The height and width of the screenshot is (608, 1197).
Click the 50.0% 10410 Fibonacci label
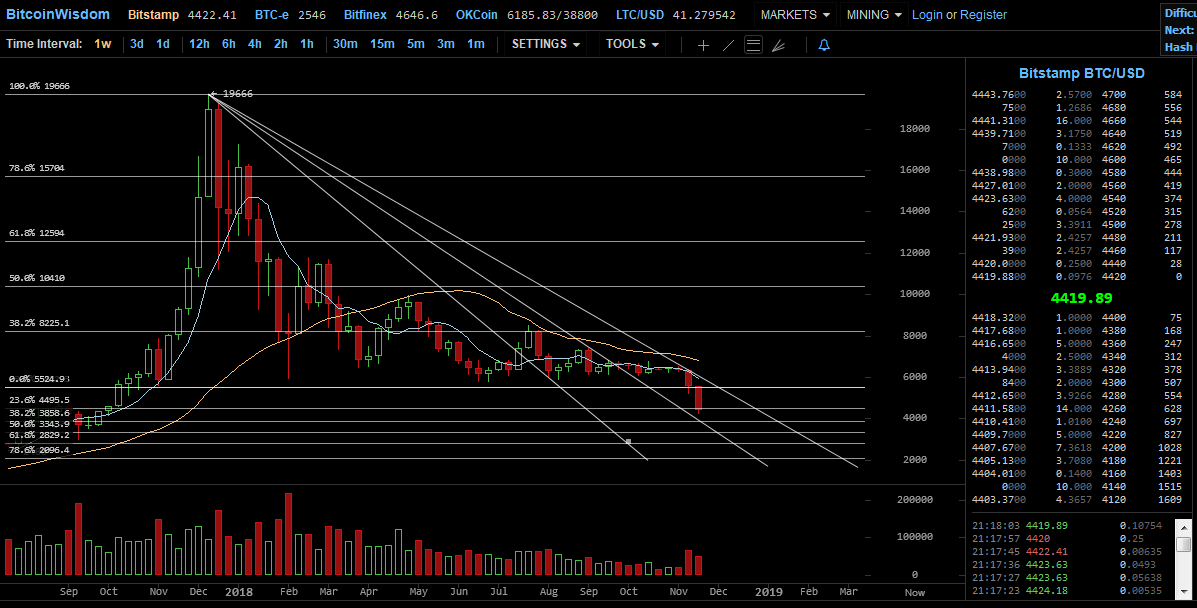tap(37, 278)
